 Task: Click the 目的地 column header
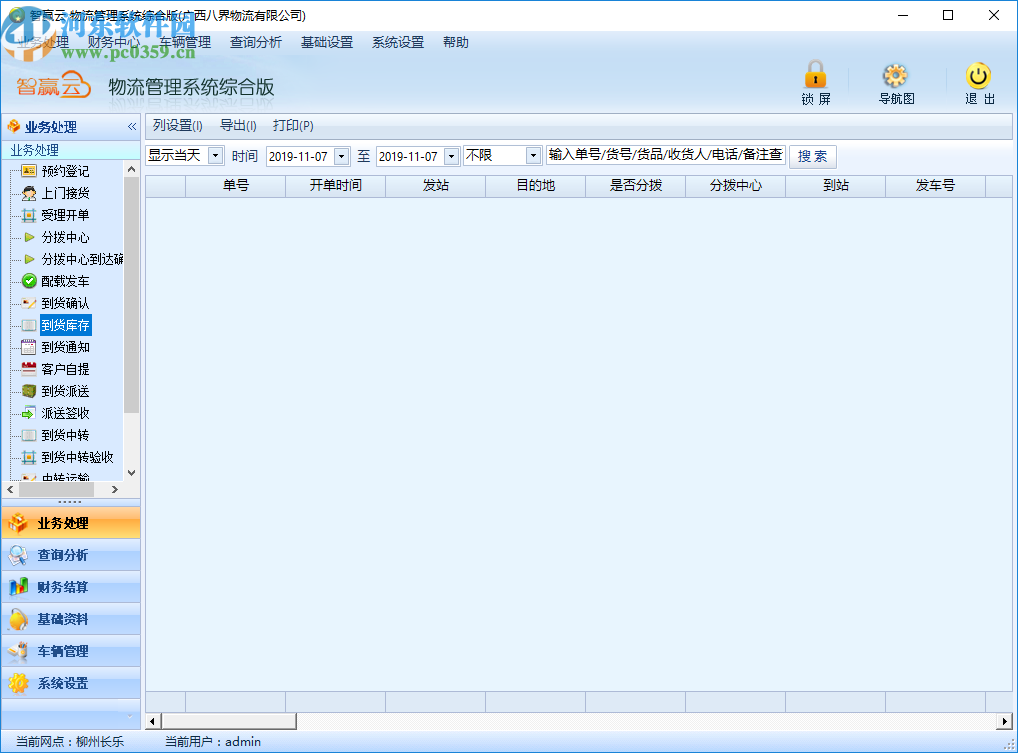[536, 186]
